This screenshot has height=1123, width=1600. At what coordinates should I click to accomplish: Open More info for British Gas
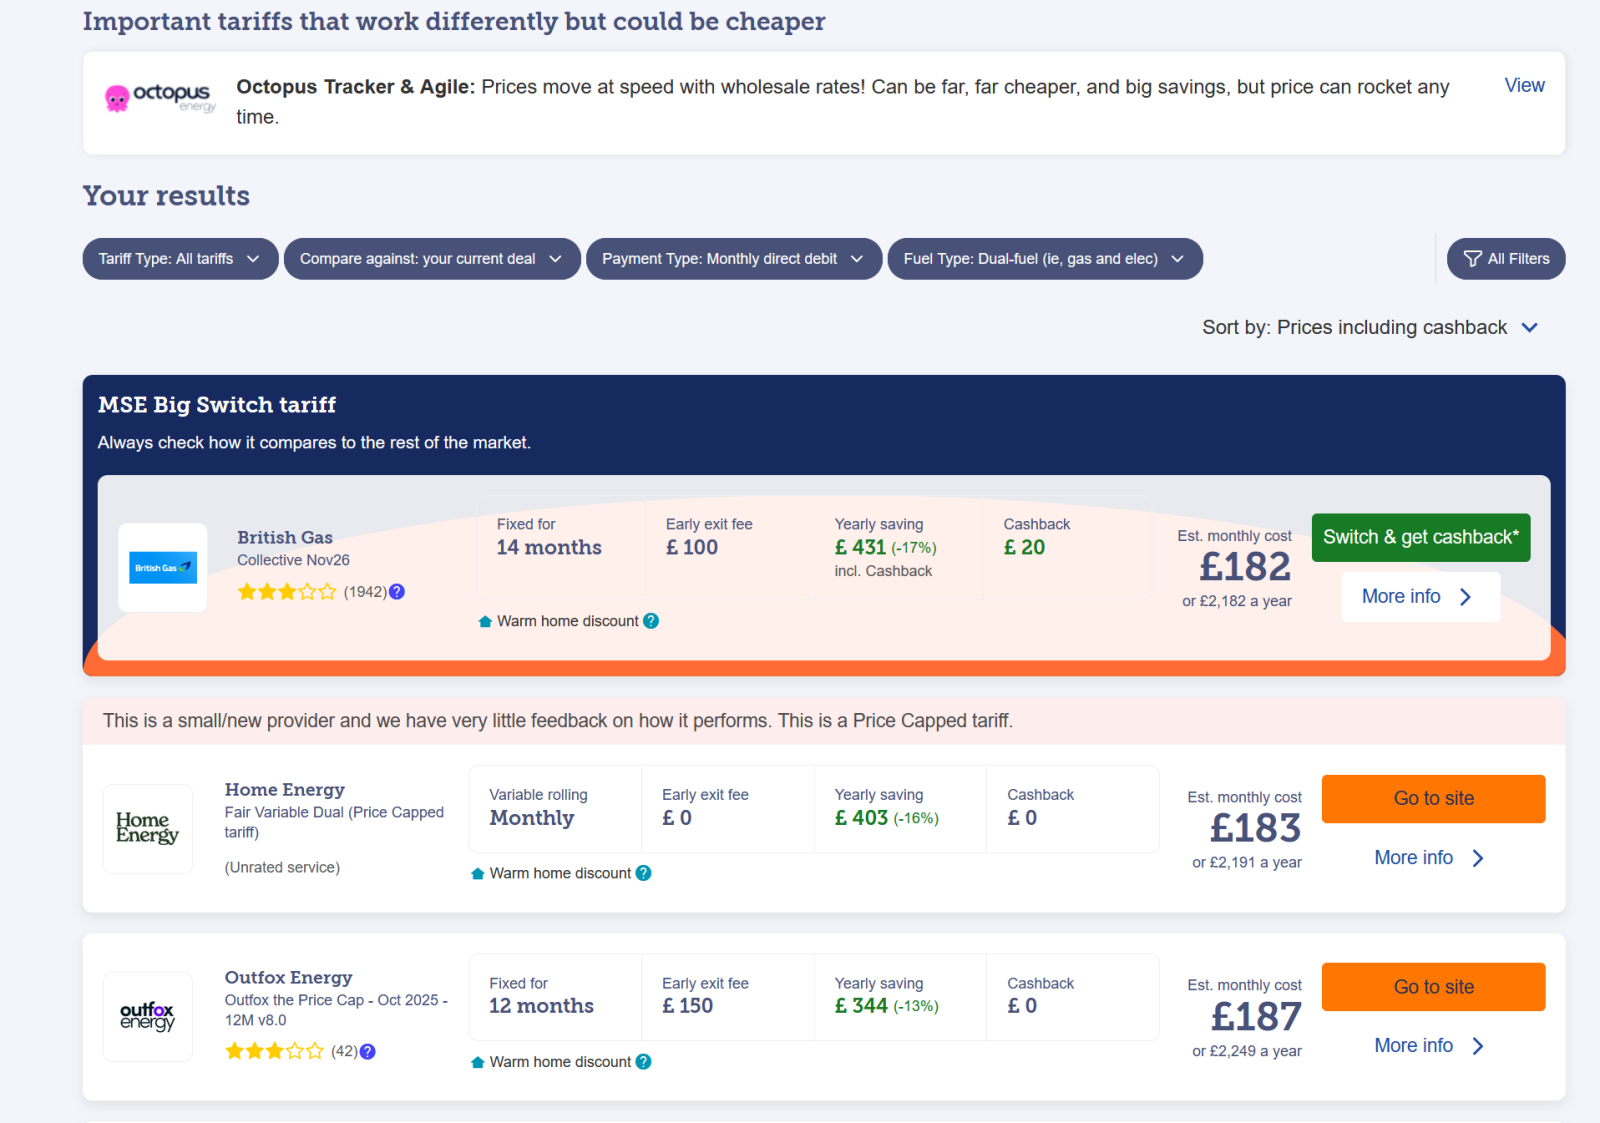(x=1419, y=597)
